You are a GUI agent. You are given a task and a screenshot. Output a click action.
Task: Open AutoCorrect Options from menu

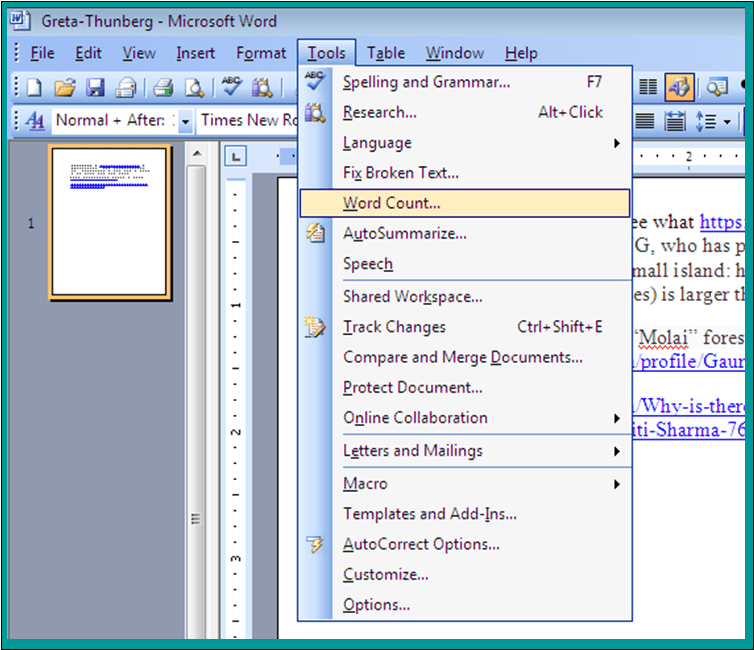(465, 544)
